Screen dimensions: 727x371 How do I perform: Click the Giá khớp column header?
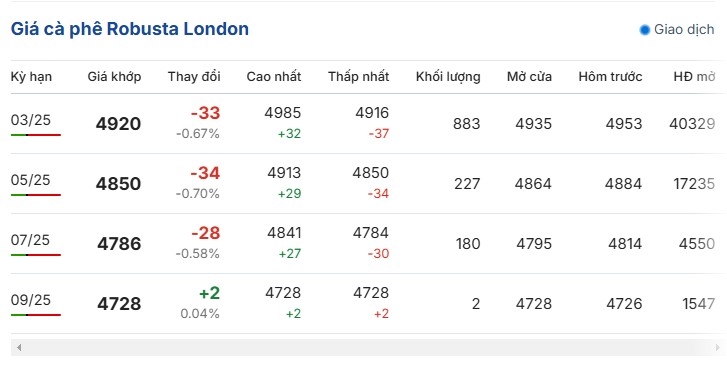114,77
